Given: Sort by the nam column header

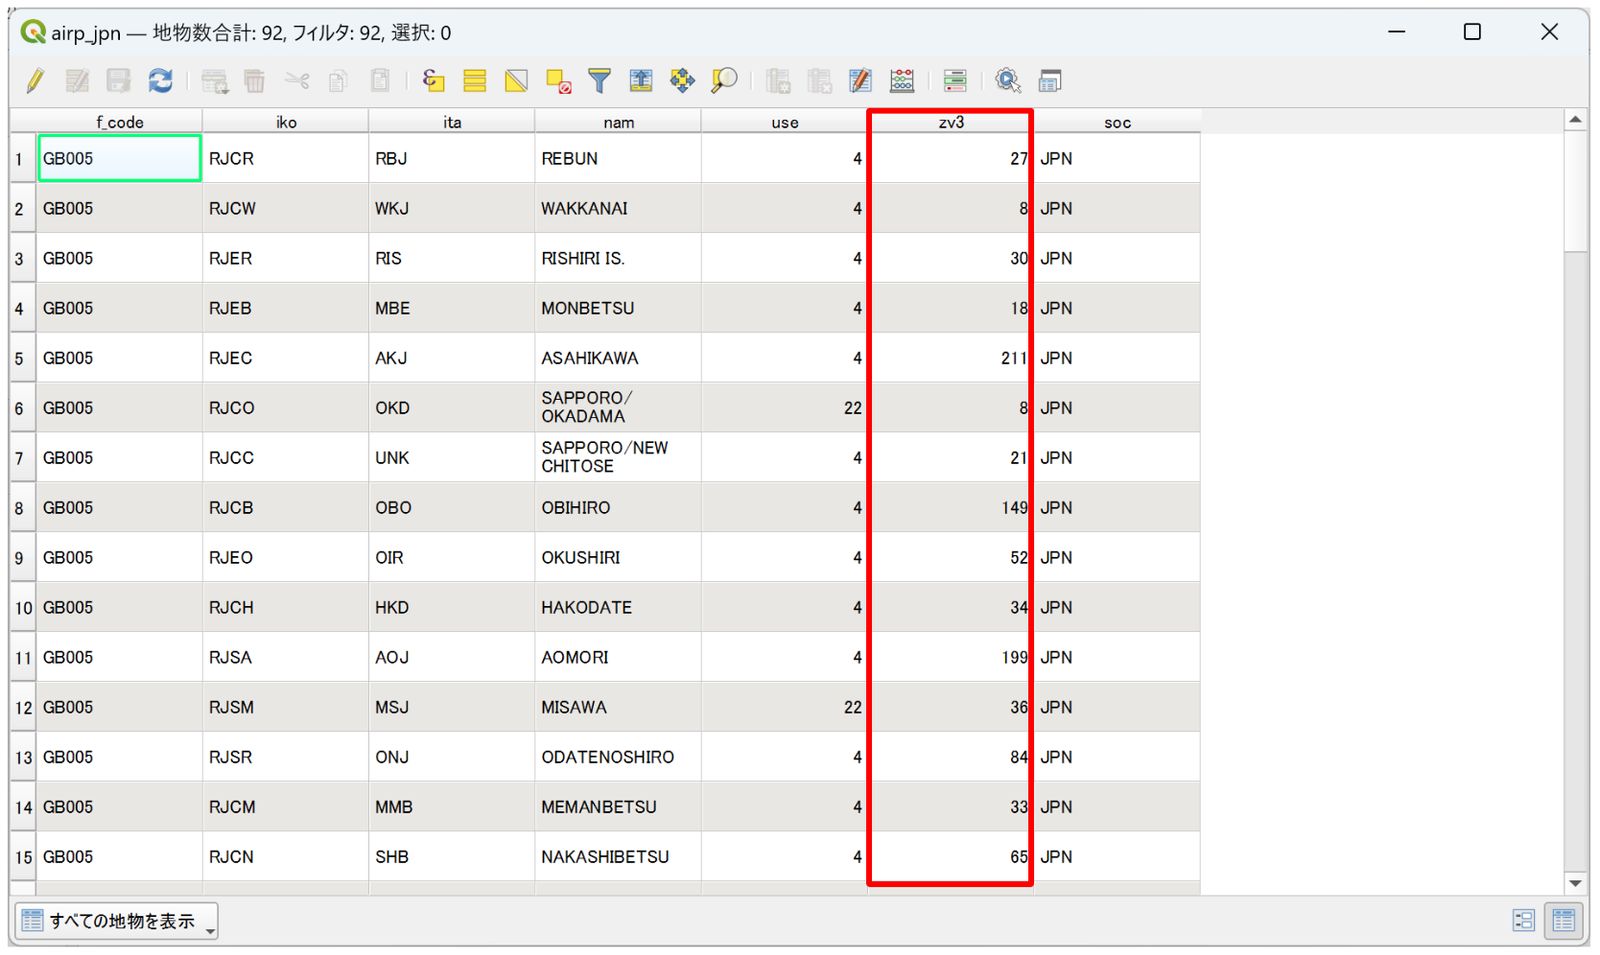Looking at the screenshot, I should click(x=618, y=122).
